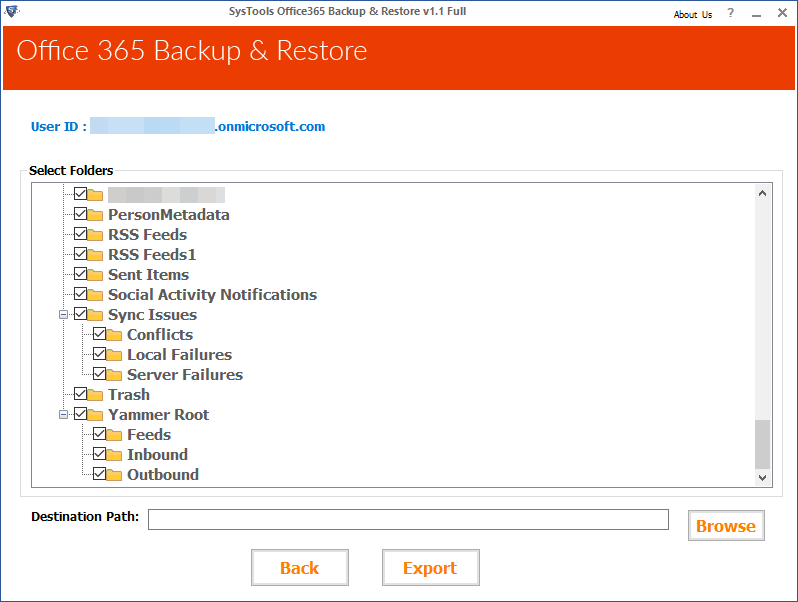Toggle the Sent Items checkbox
Viewport: 798px width, 602px height.
[x=80, y=273]
